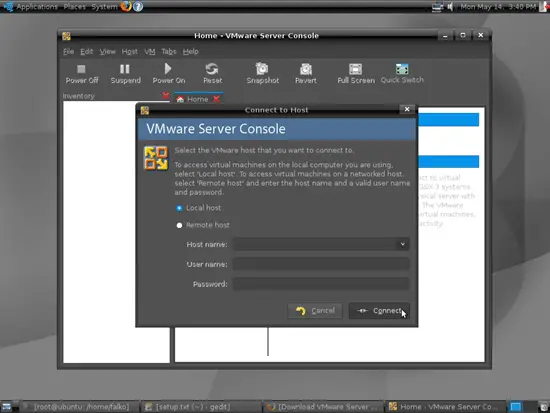Open the View menu
Screen dimensions: 550x413
pos(107,52)
